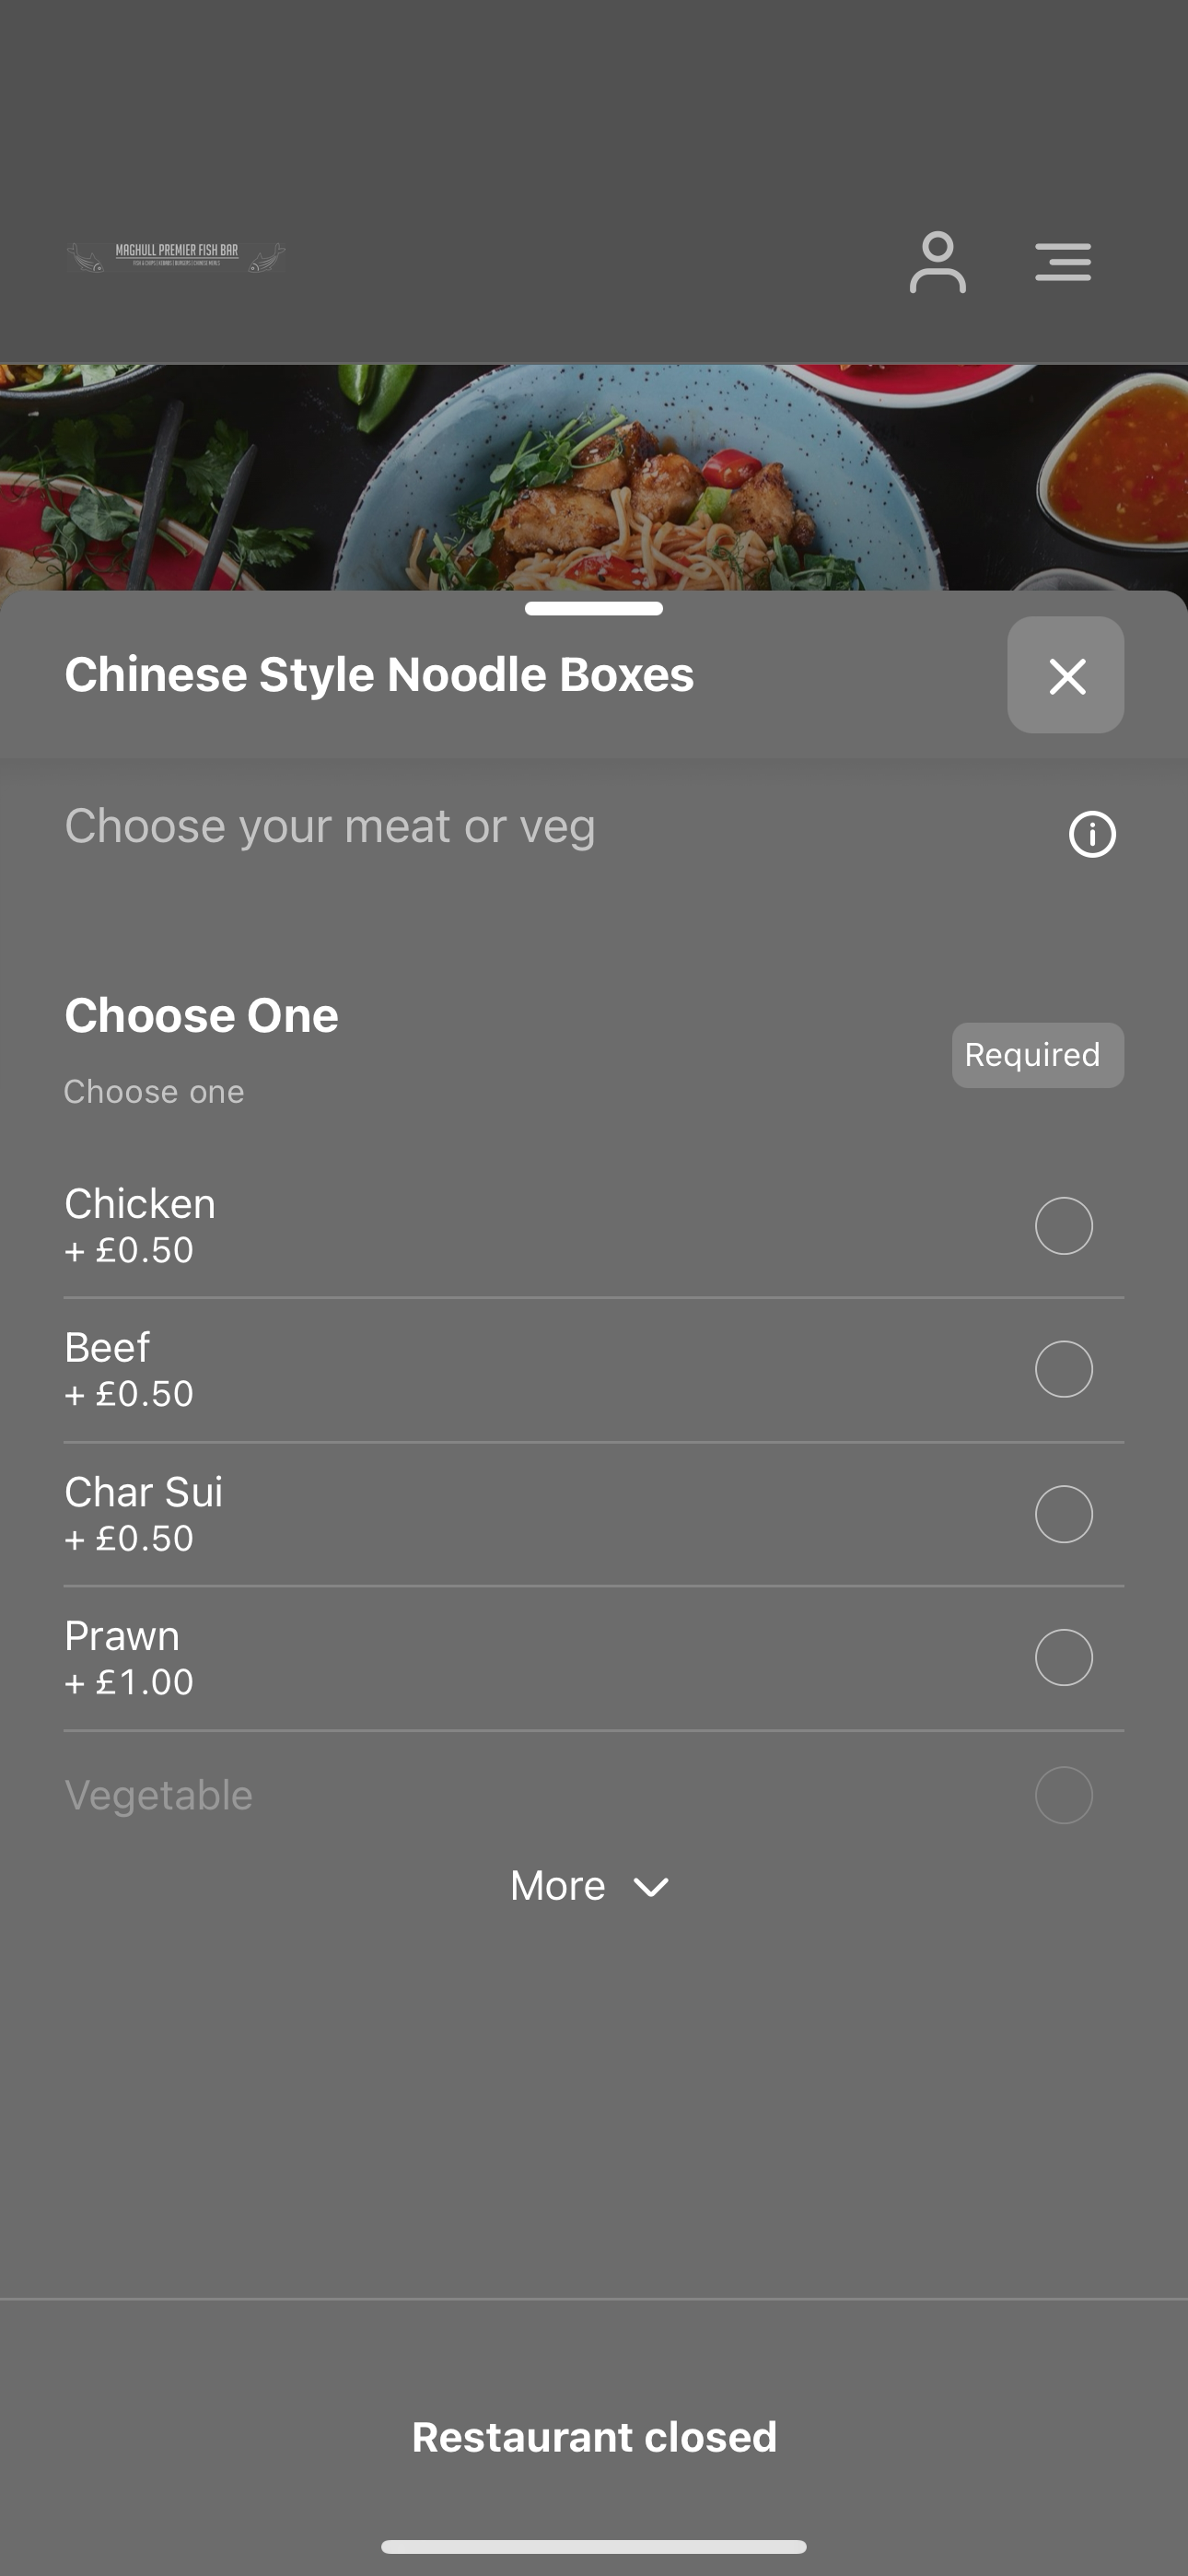Tap the iOS home indicator bar

coord(594,2546)
